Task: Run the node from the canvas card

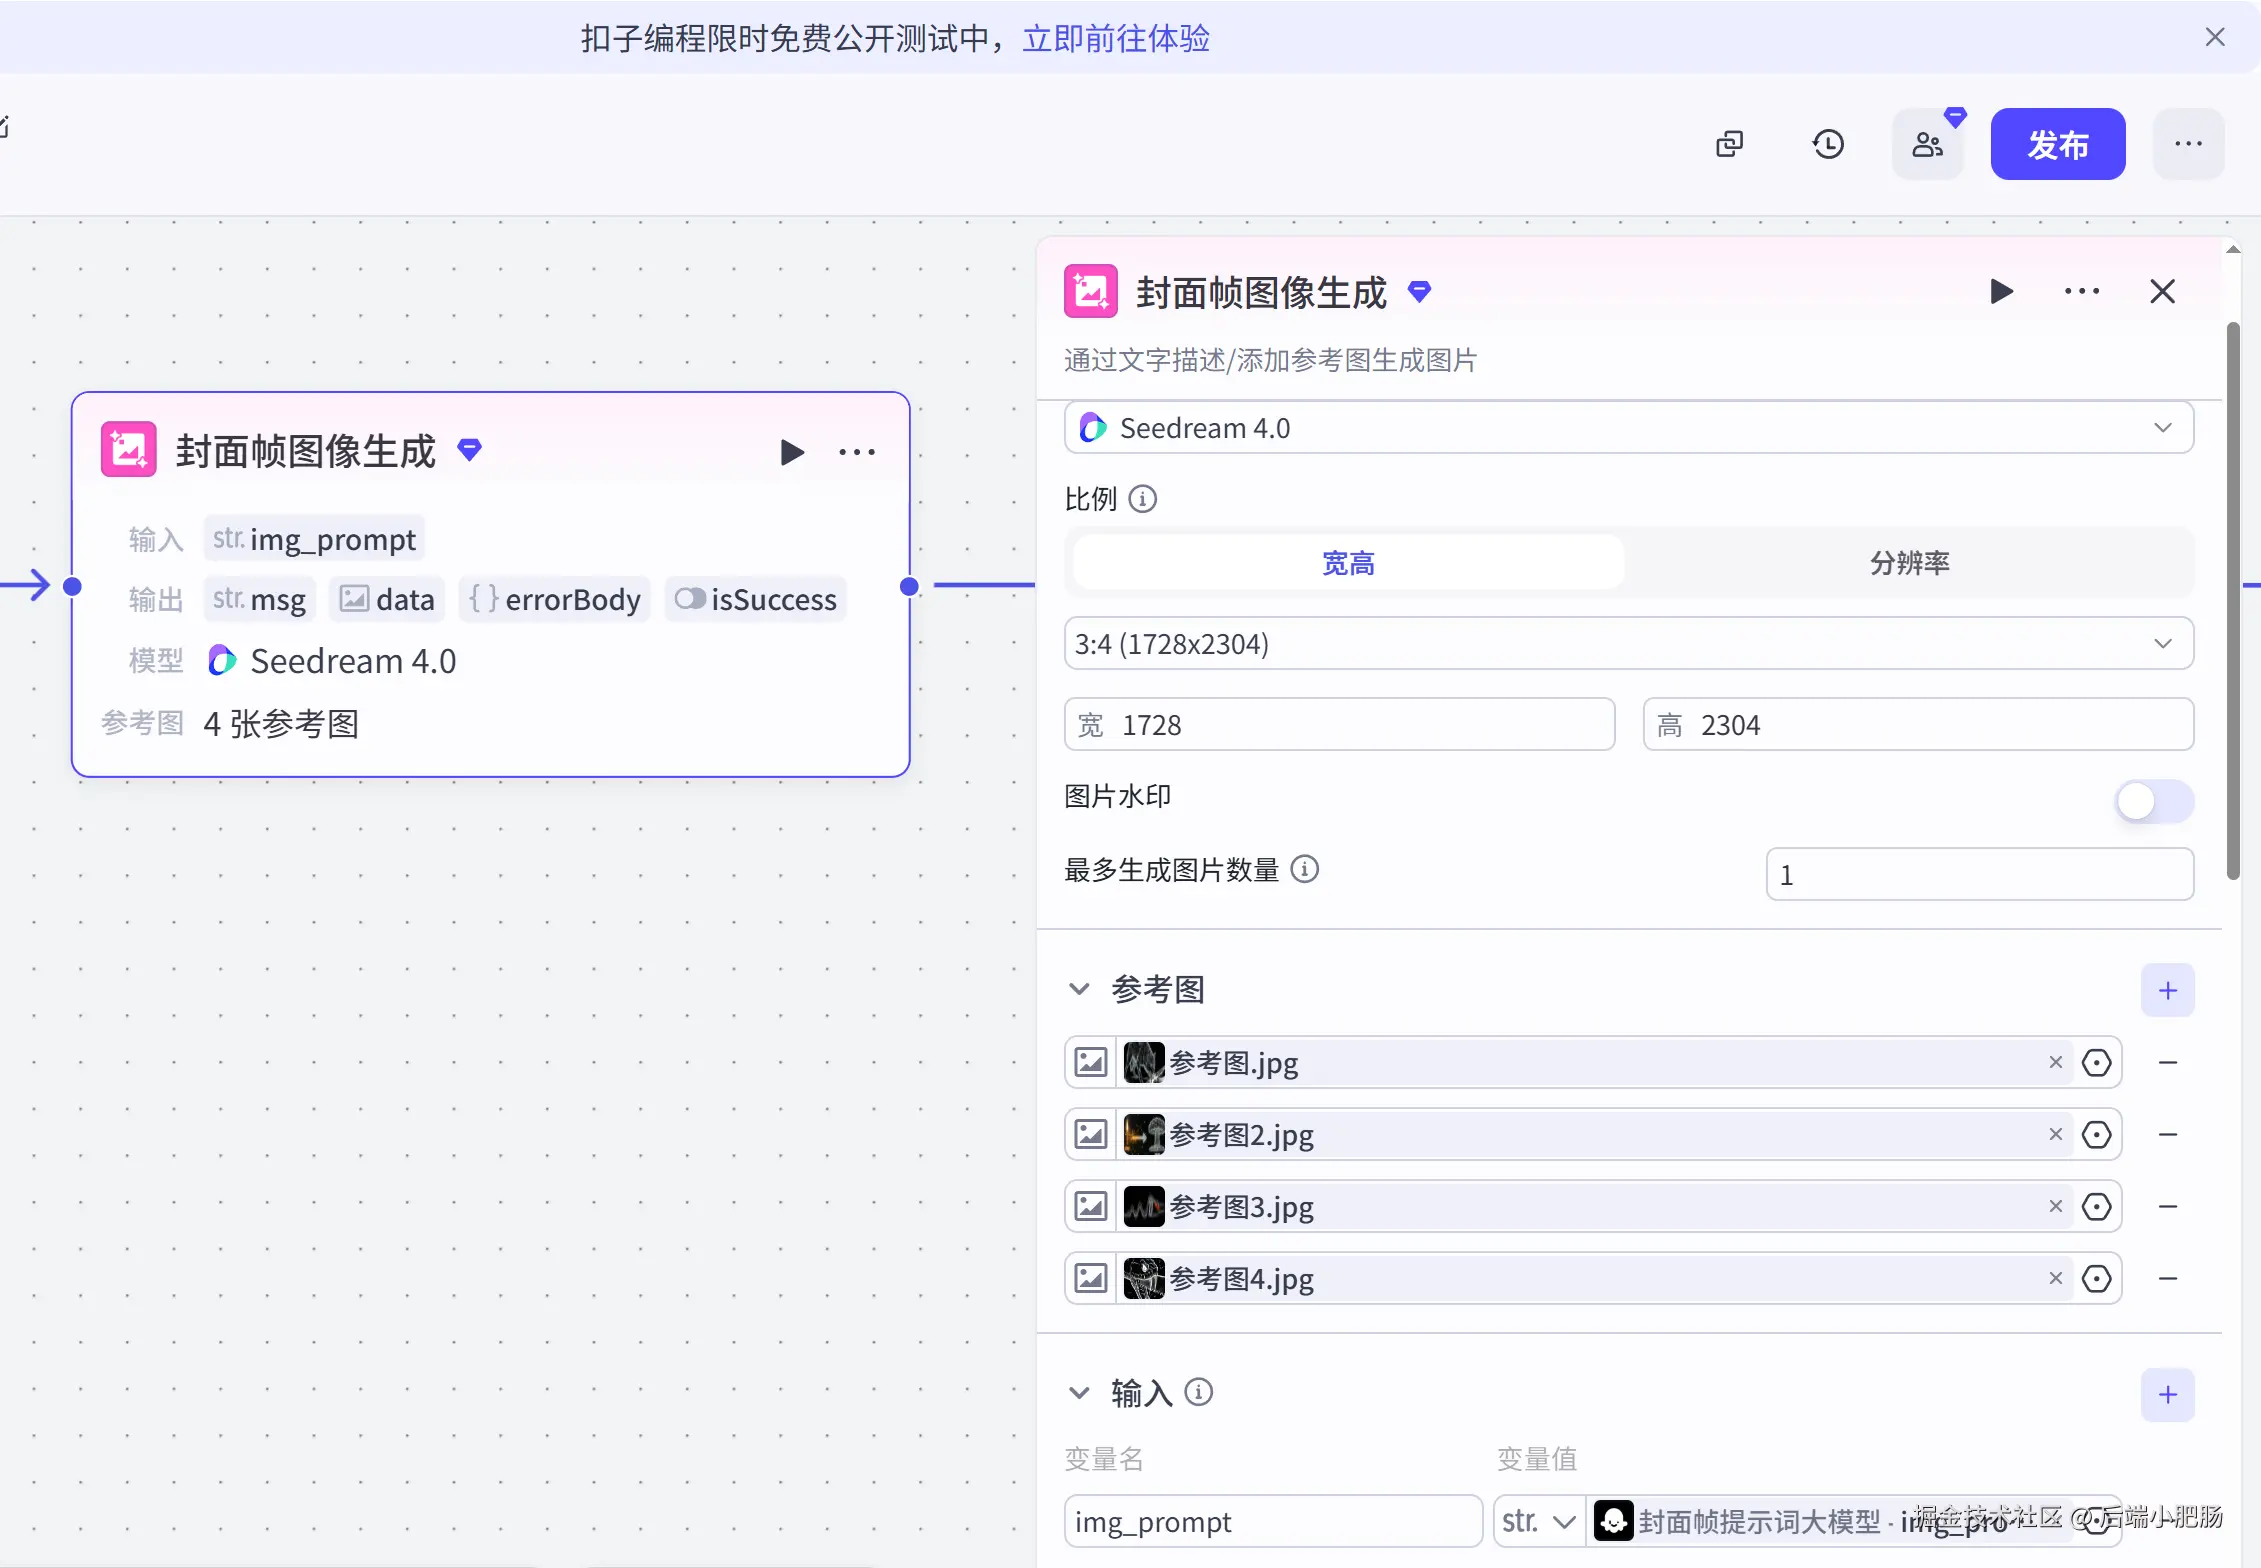Action: click(x=791, y=452)
